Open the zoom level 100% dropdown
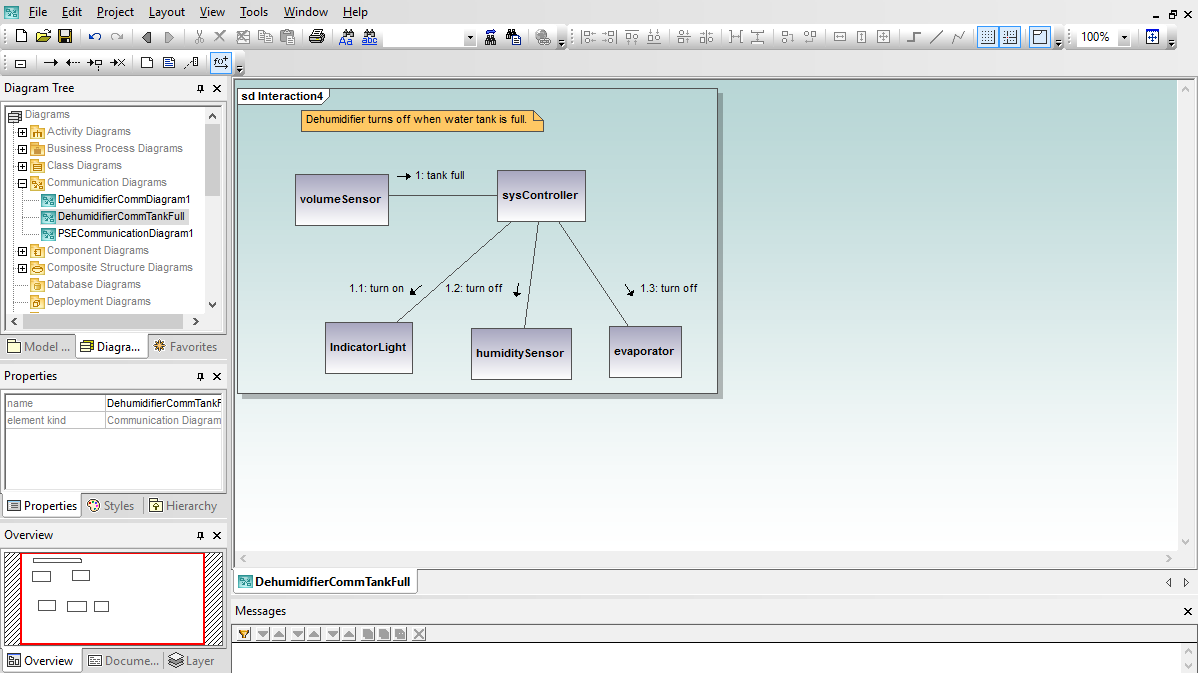The image size is (1198, 673). (x=1124, y=37)
